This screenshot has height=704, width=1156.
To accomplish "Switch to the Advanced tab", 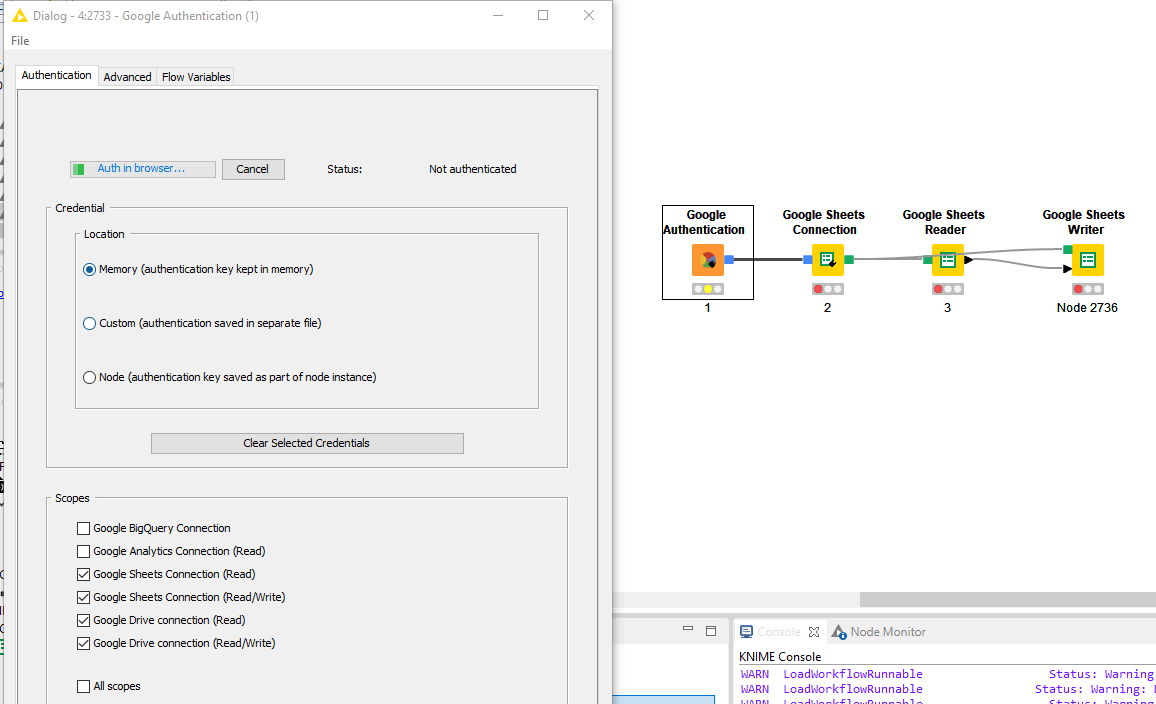I will click(128, 77).
